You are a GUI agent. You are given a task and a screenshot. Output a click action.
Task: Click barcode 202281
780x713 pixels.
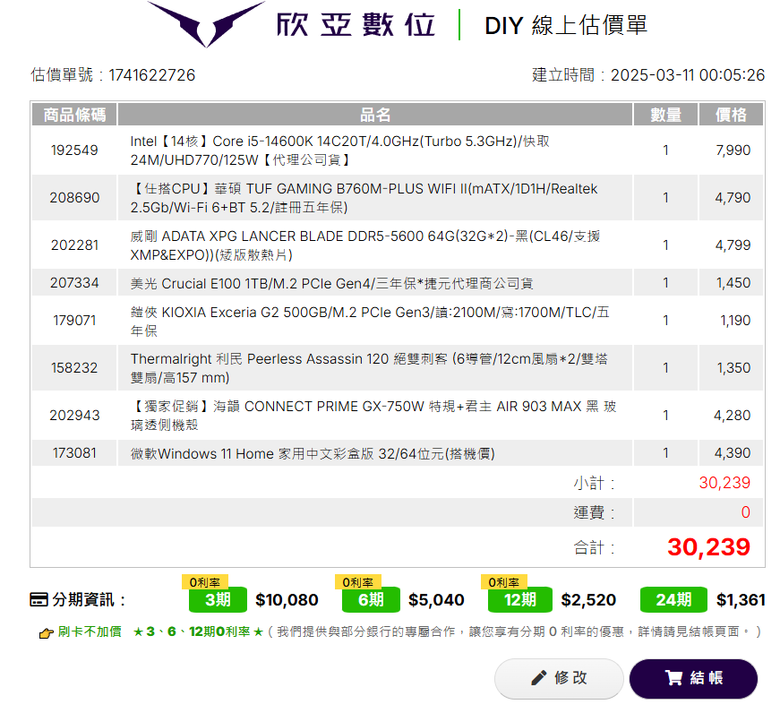pyautogui.click(x=74, y=245)
